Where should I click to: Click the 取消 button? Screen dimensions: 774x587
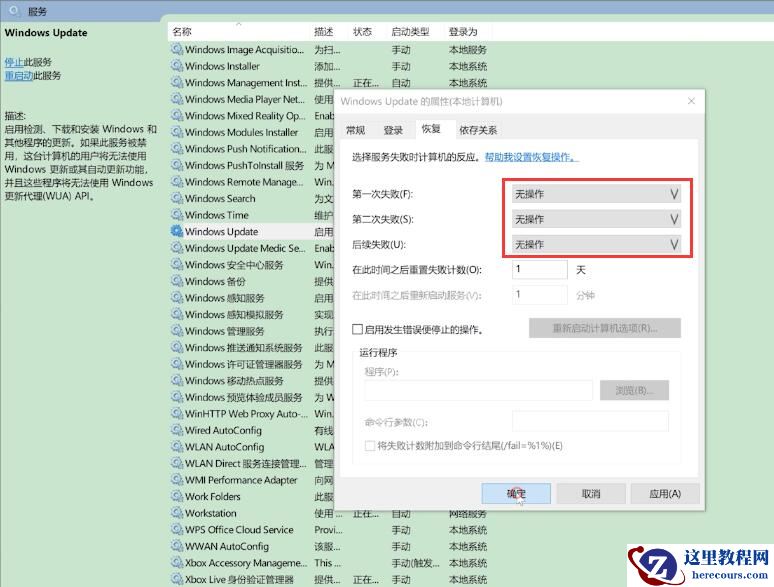(591, 493)
